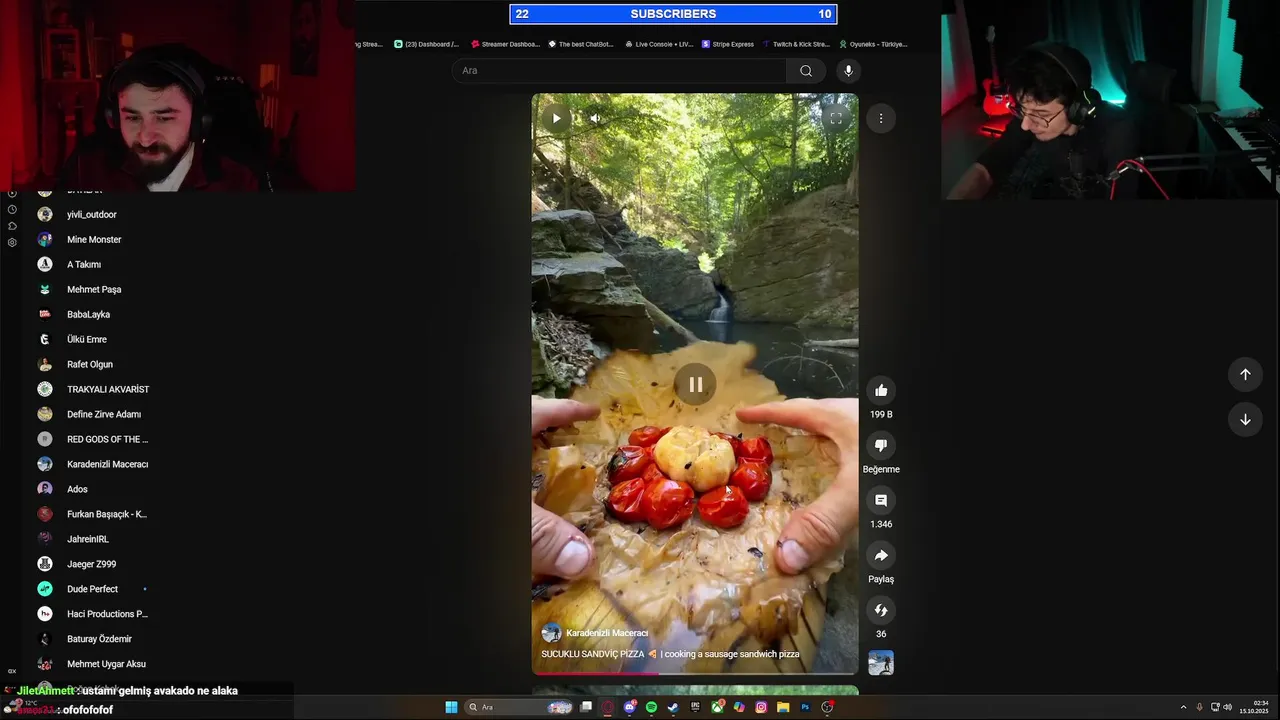Select Jaeger Z999 in subscriptions list

[x=92, y=565]
